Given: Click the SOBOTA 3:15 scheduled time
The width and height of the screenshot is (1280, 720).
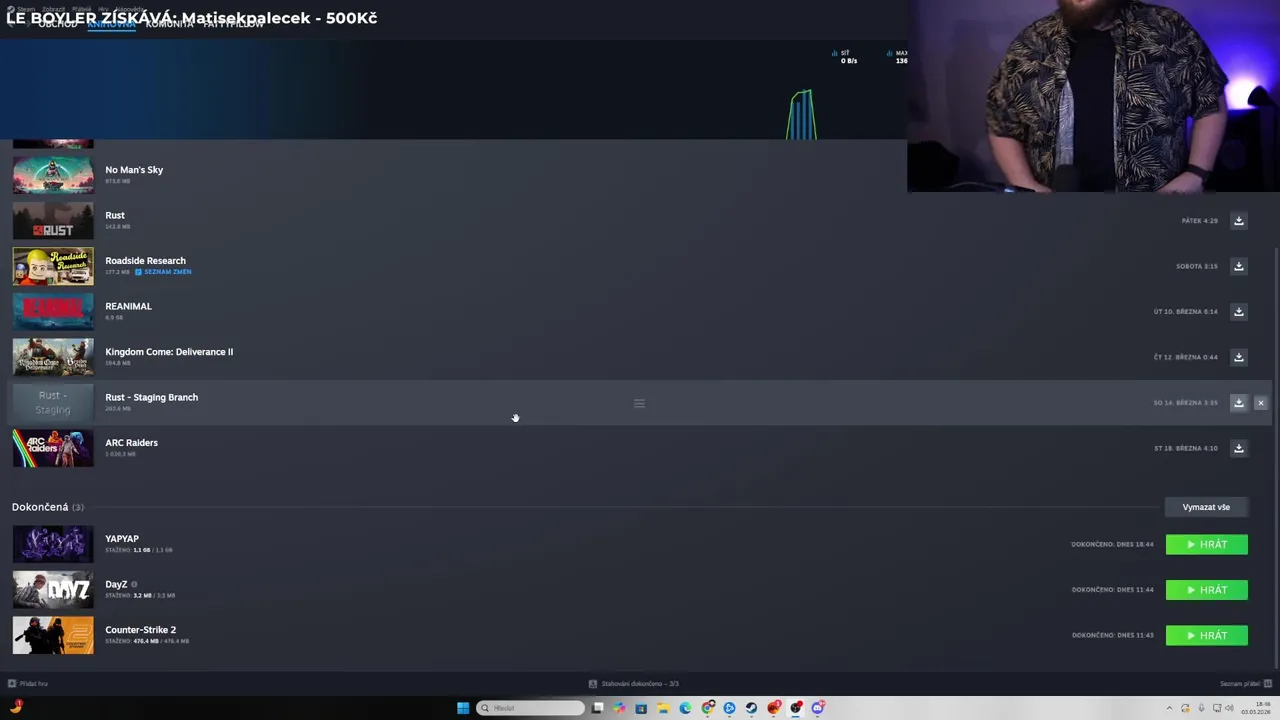Looking at the screenshot, I should point(1196,266).
